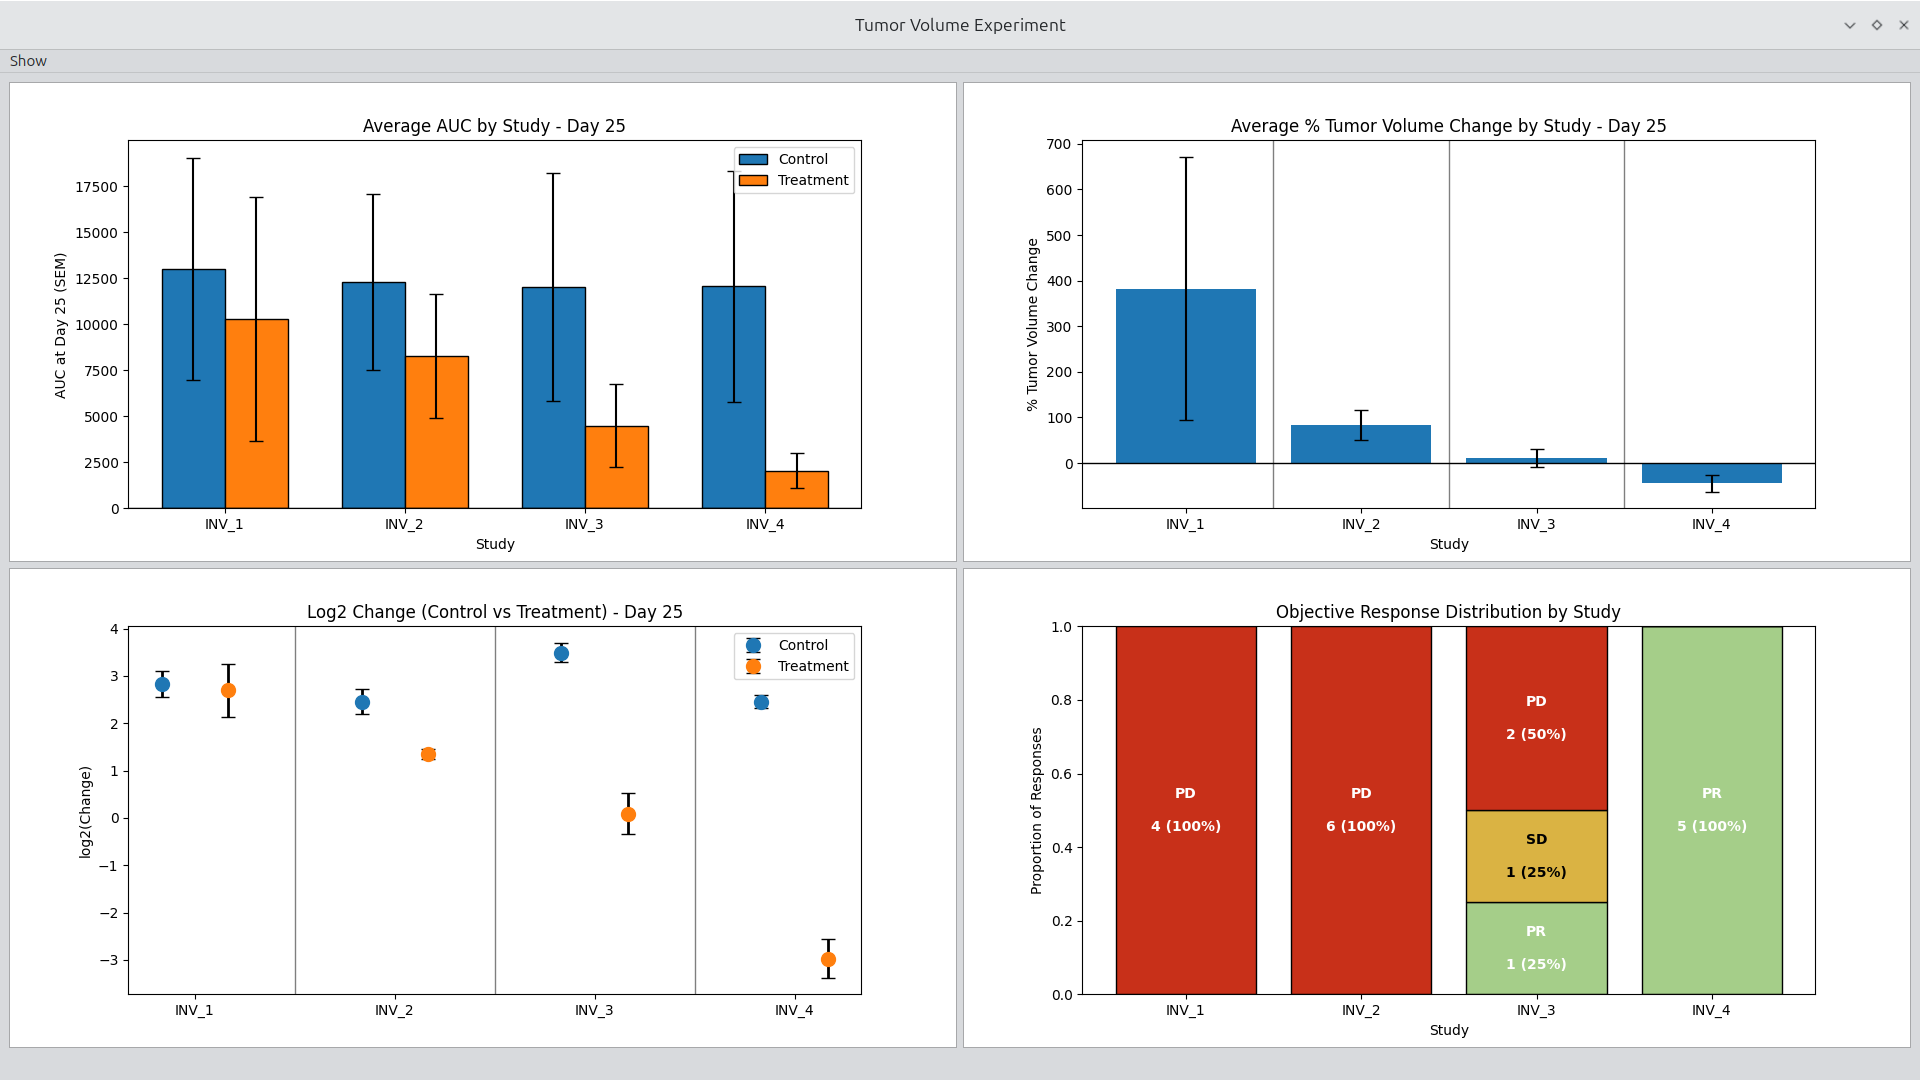Click the INV_3 Control point in Log2 chart

tap(562, 654)
